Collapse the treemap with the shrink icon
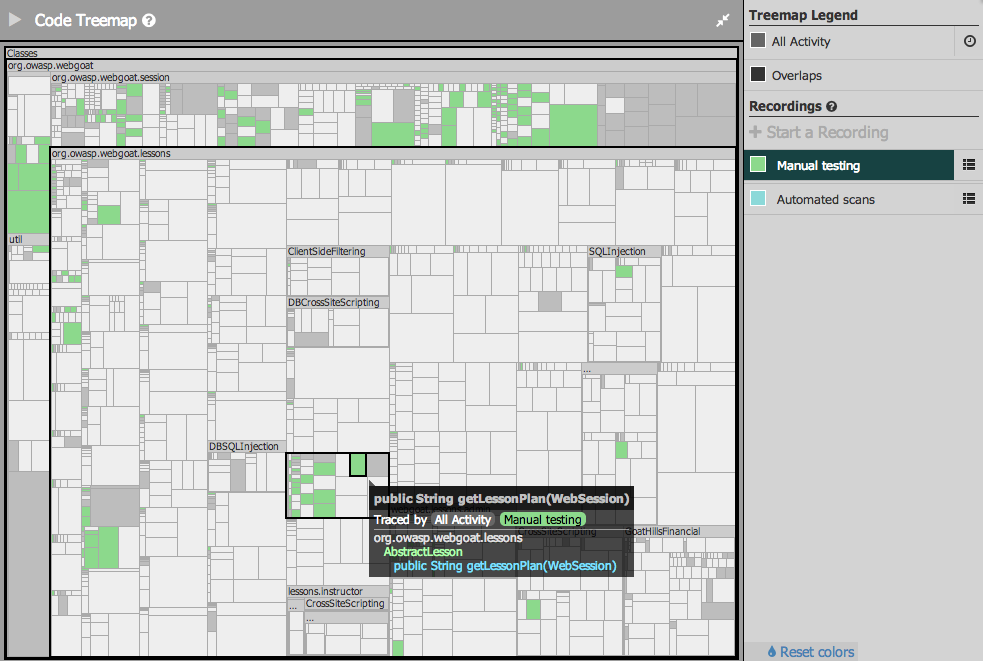 pyautogui.click(x=723, y=20)
